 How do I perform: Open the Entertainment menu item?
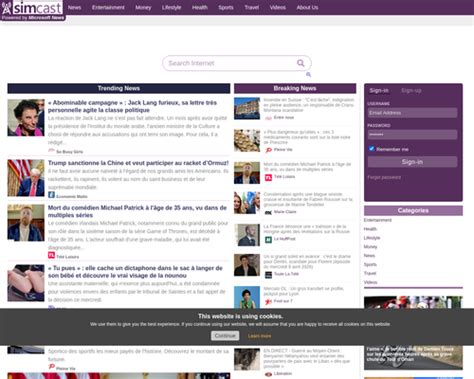pos(108,7)
